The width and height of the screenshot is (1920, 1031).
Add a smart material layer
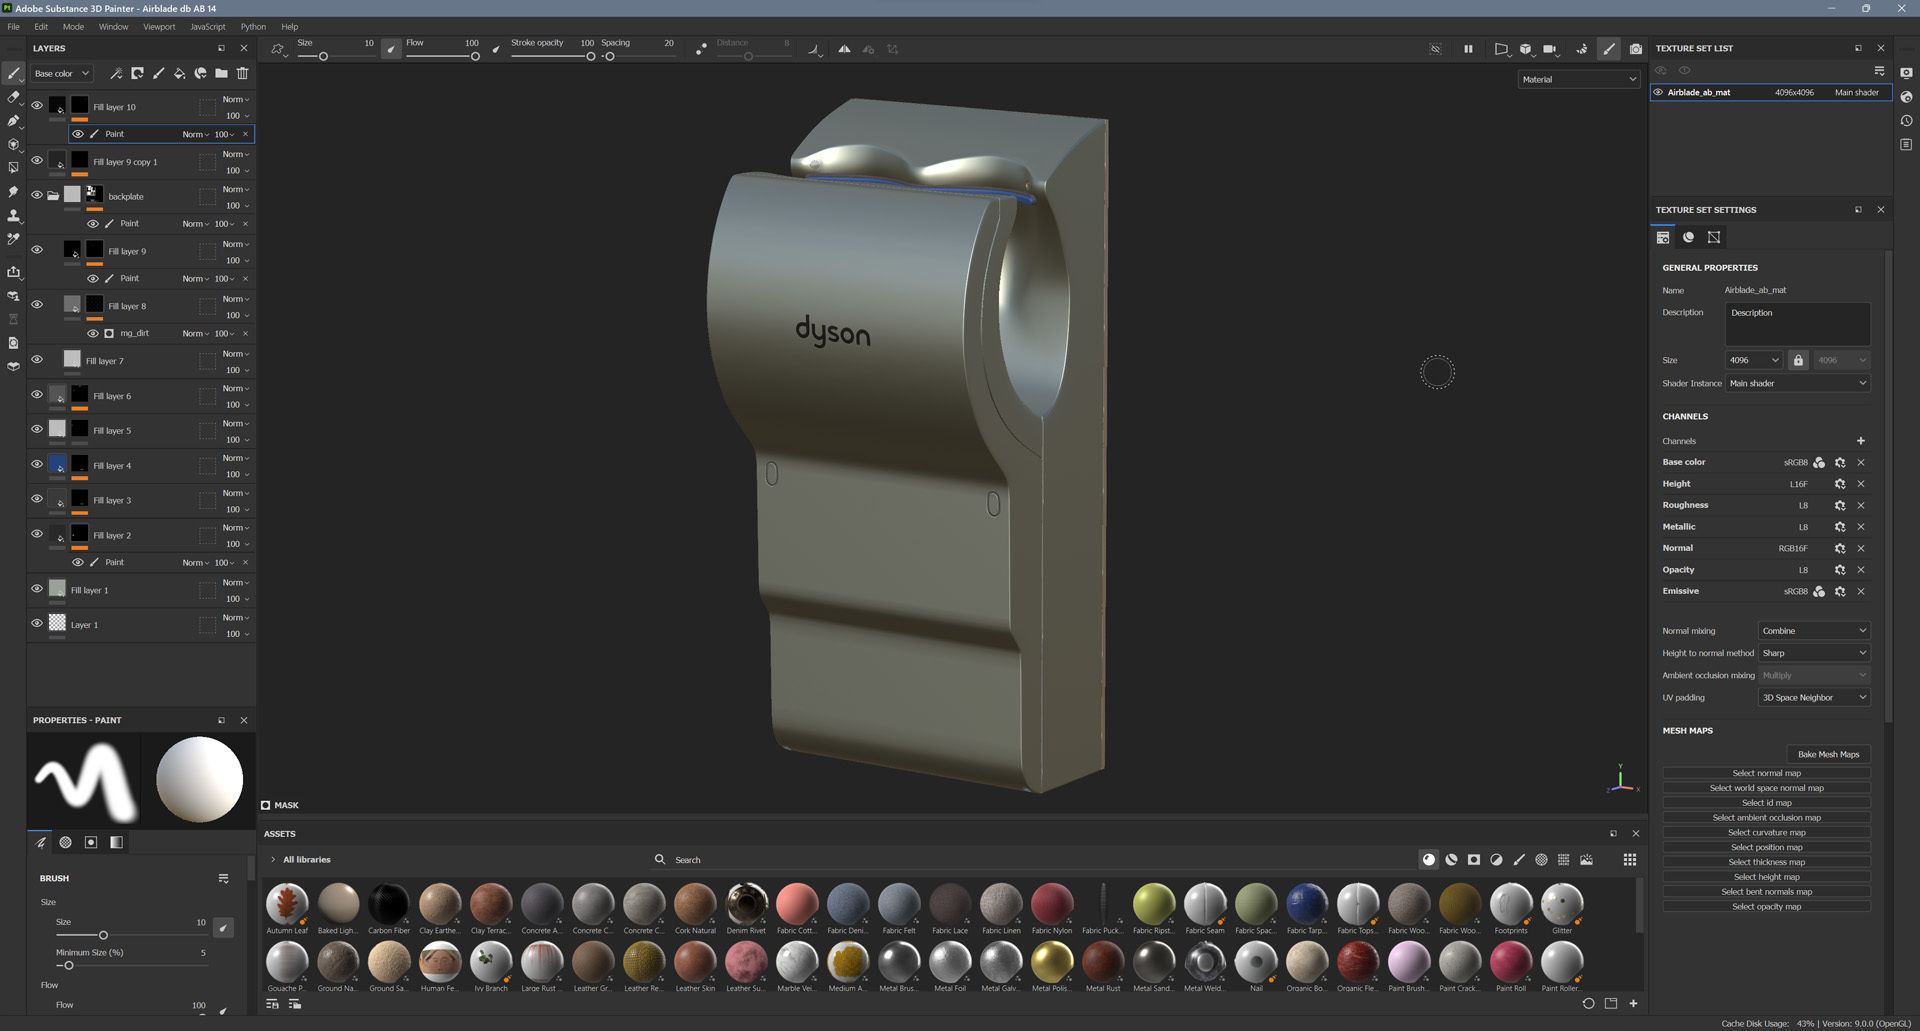click(200, 73)
